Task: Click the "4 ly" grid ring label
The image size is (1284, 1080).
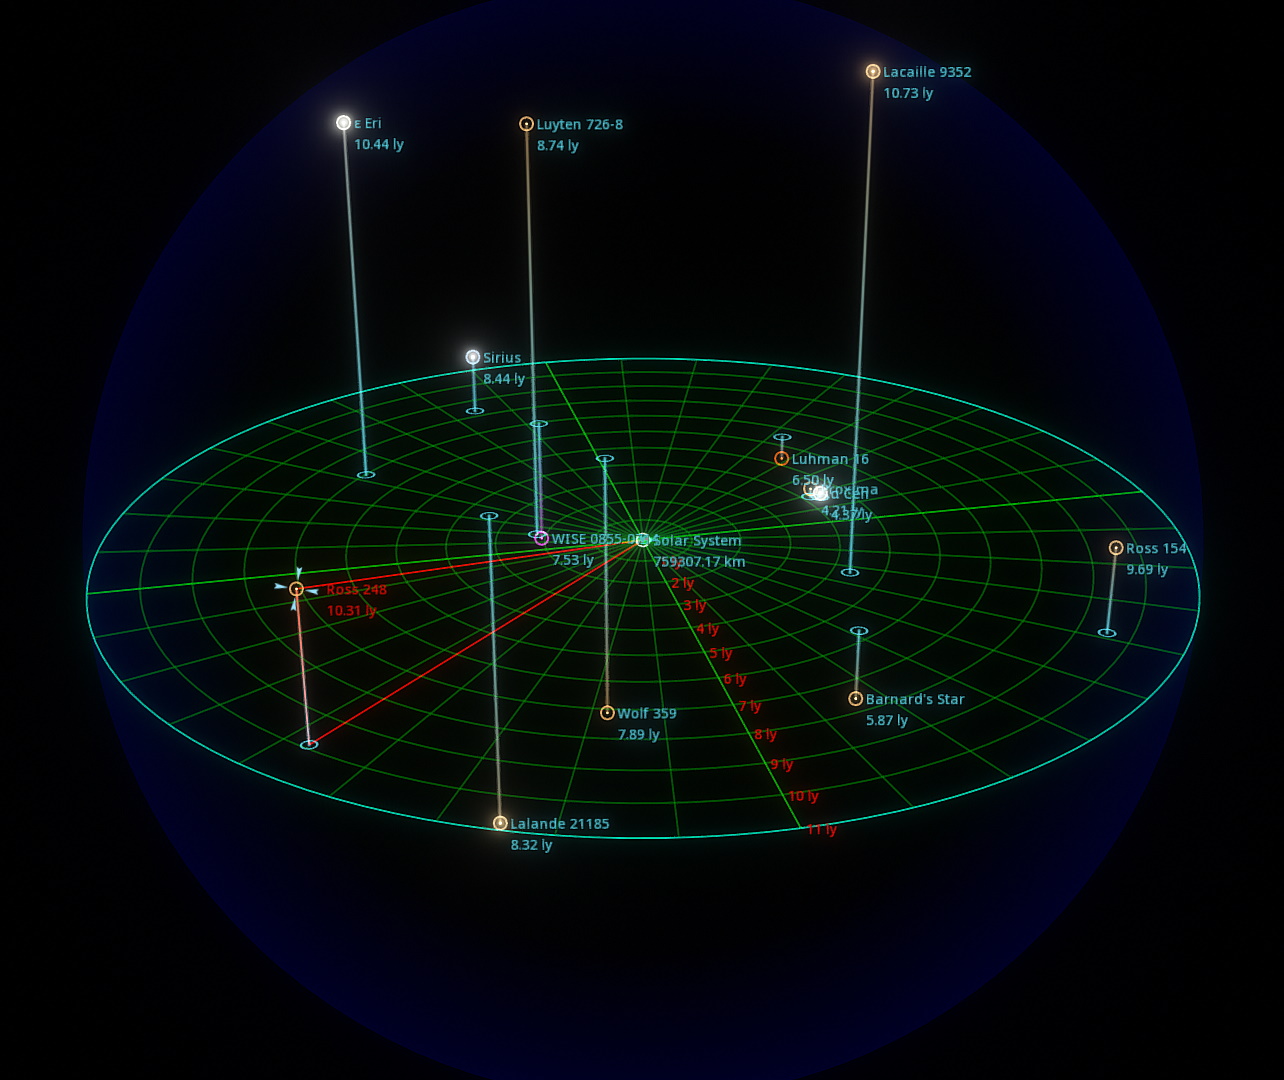Action: [x=708, y=629]
